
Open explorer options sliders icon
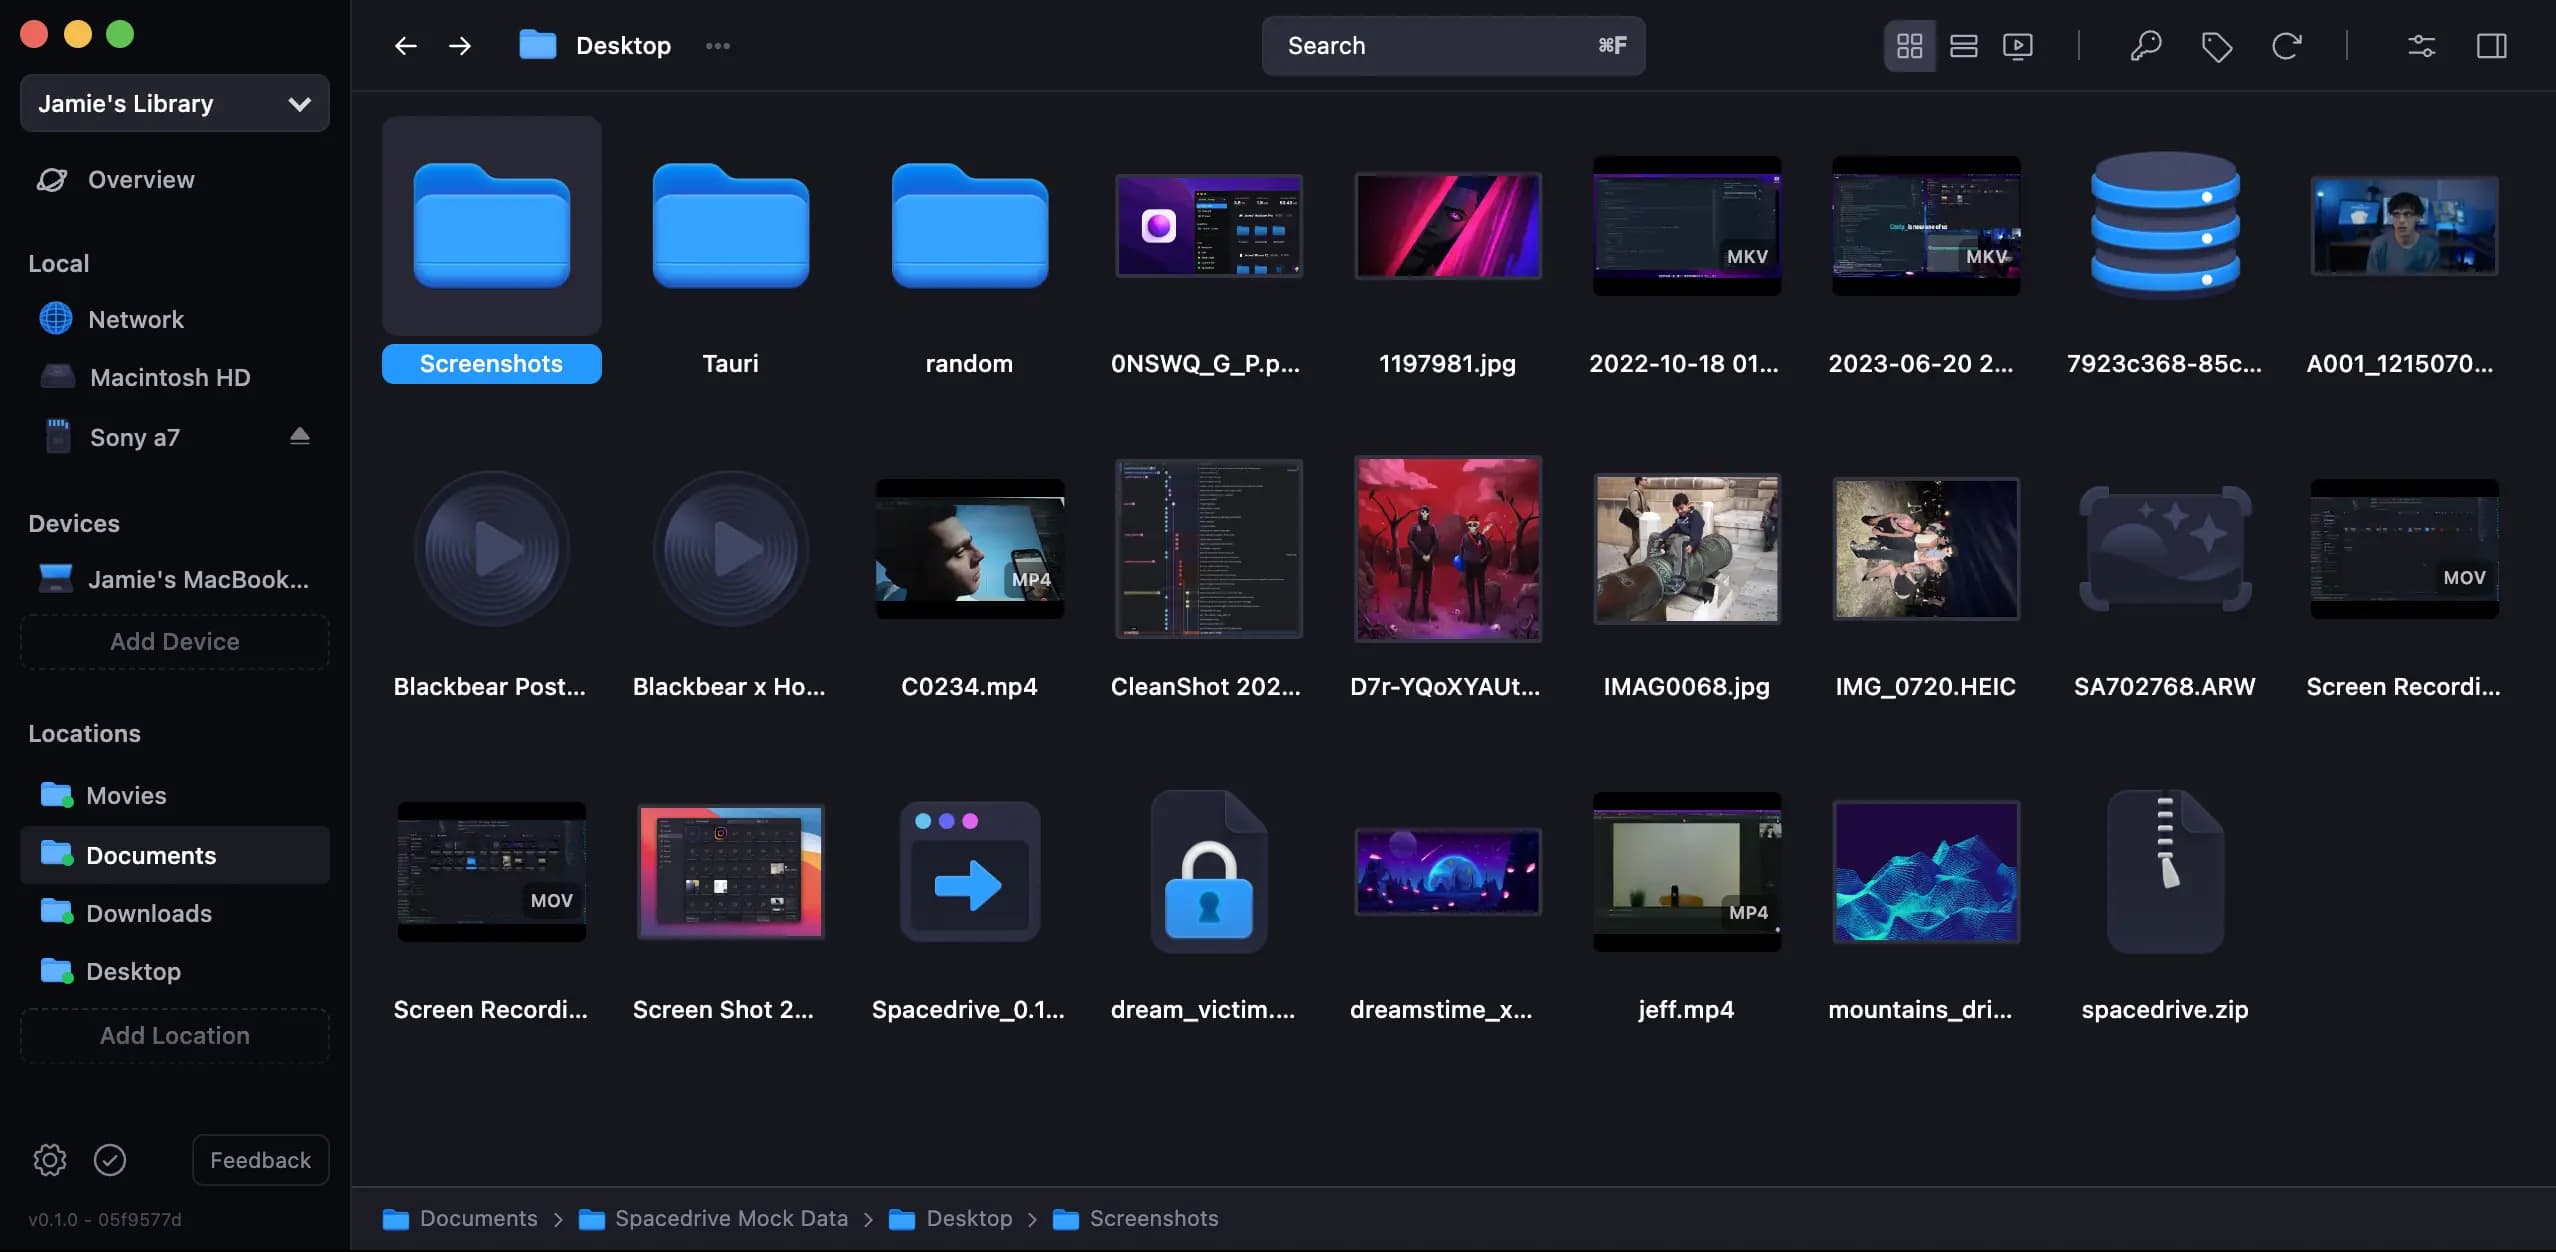point(2421,46)
